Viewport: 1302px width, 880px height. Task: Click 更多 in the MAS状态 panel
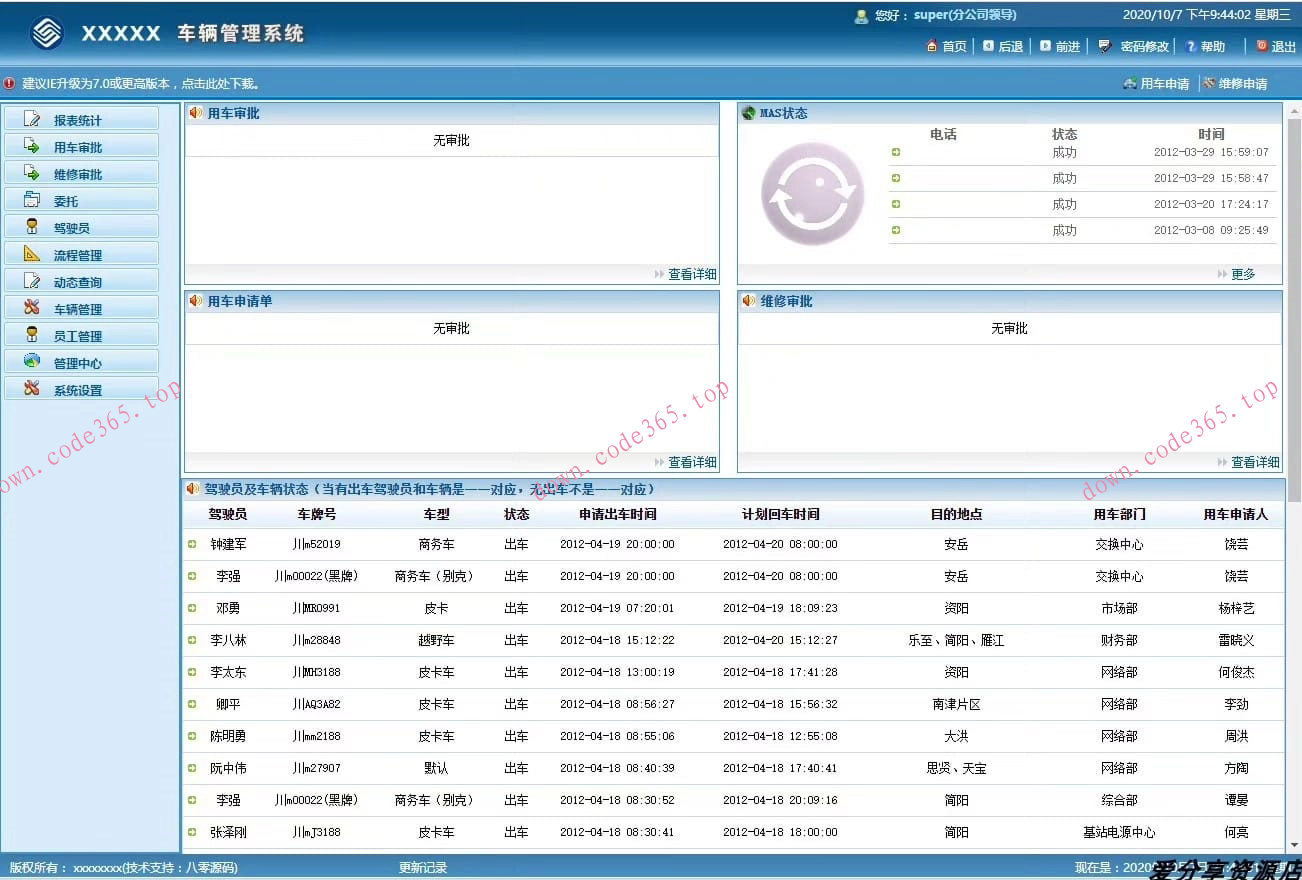pyautogui.click(x=1243, y=274)
